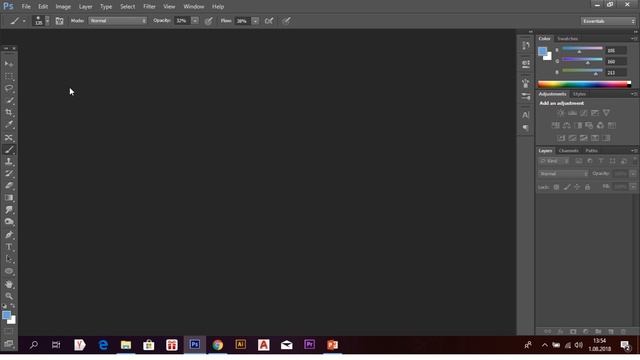This screenshot has height=360, width=640.
Task: Open the Paragraph panel icon
Action: click(526, 128)
